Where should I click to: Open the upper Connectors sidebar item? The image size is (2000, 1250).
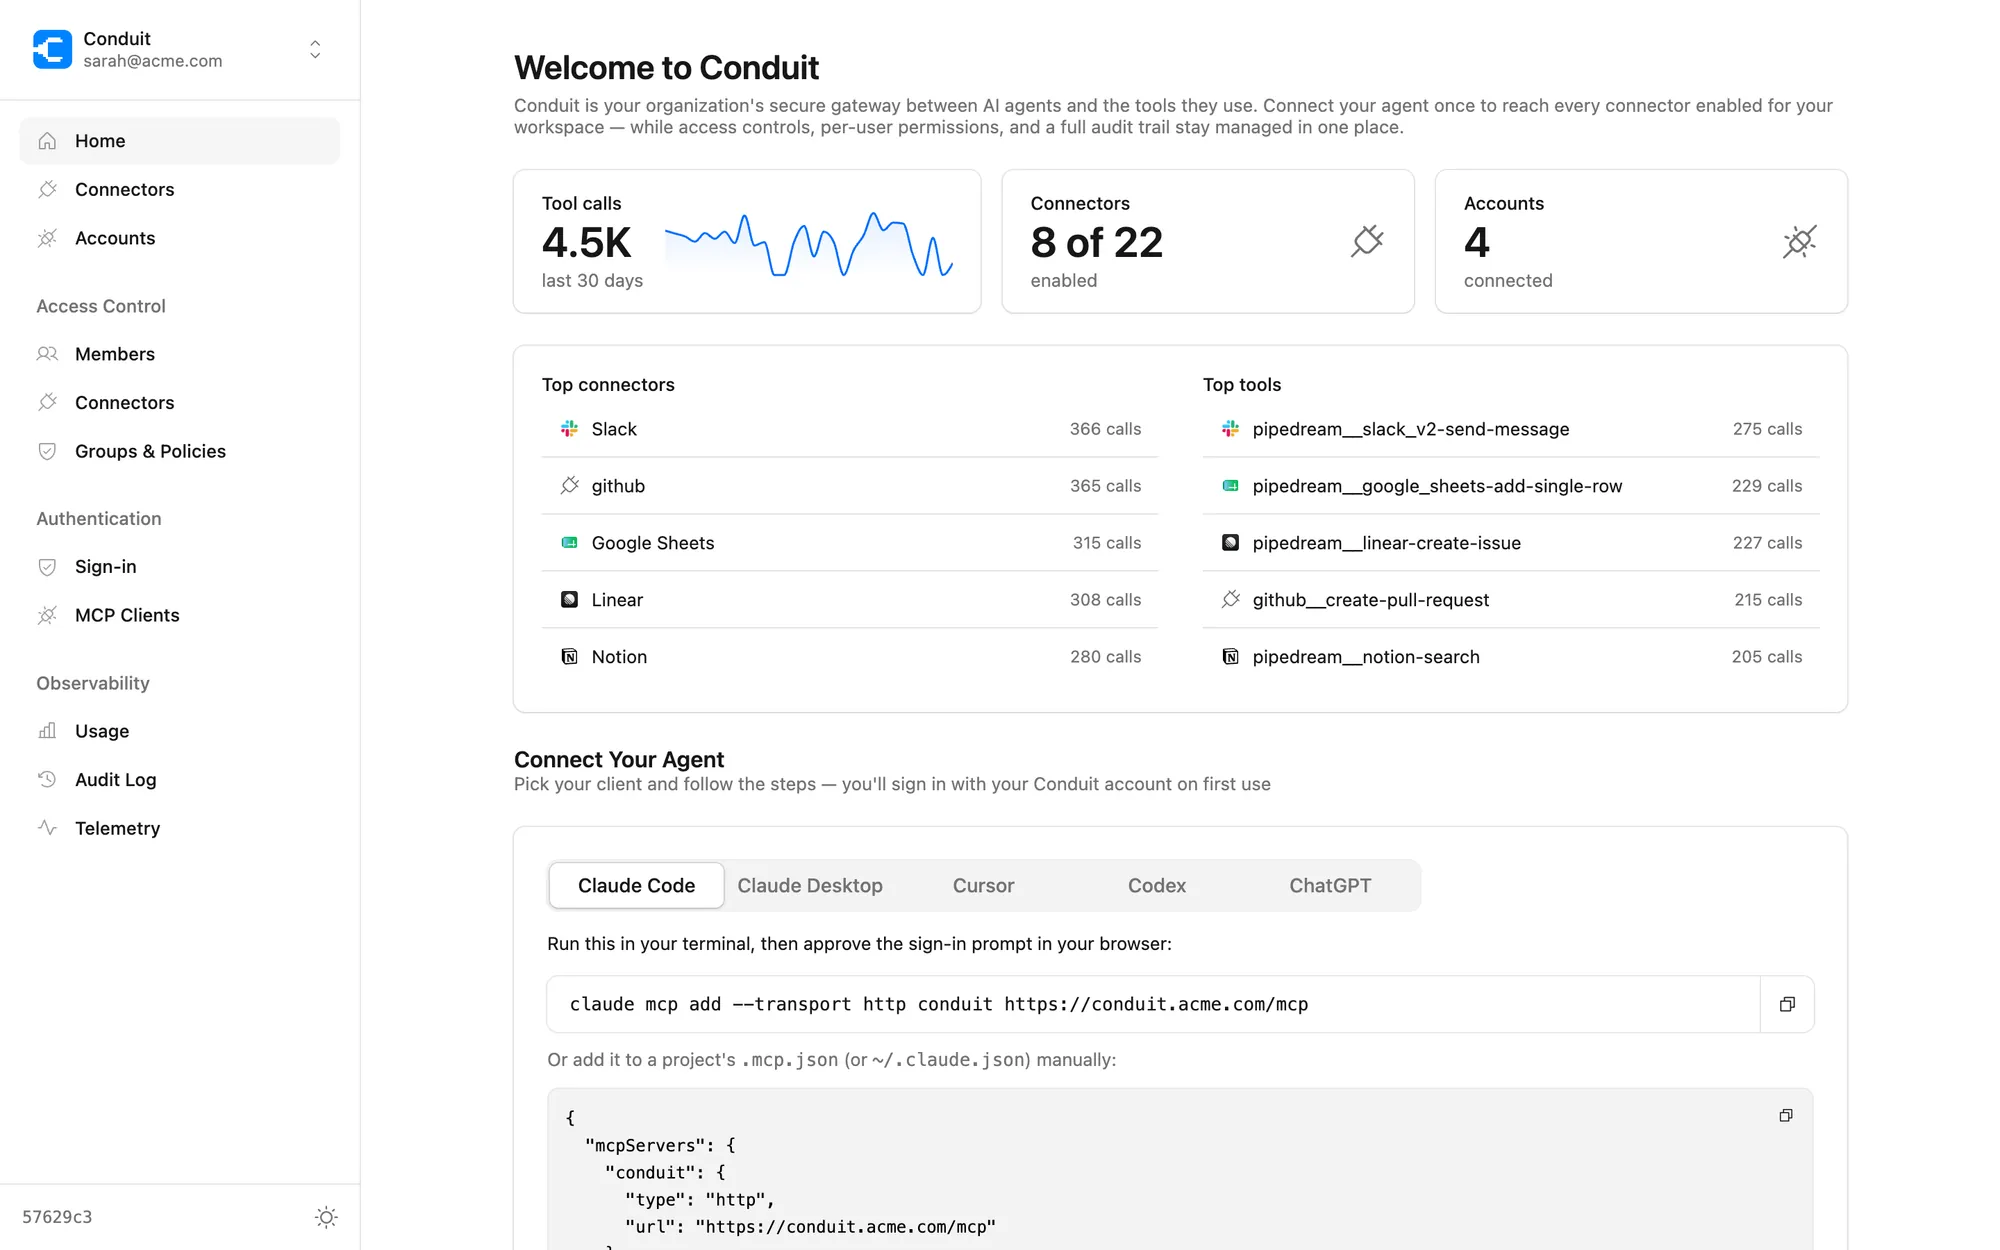click(180, 189)
